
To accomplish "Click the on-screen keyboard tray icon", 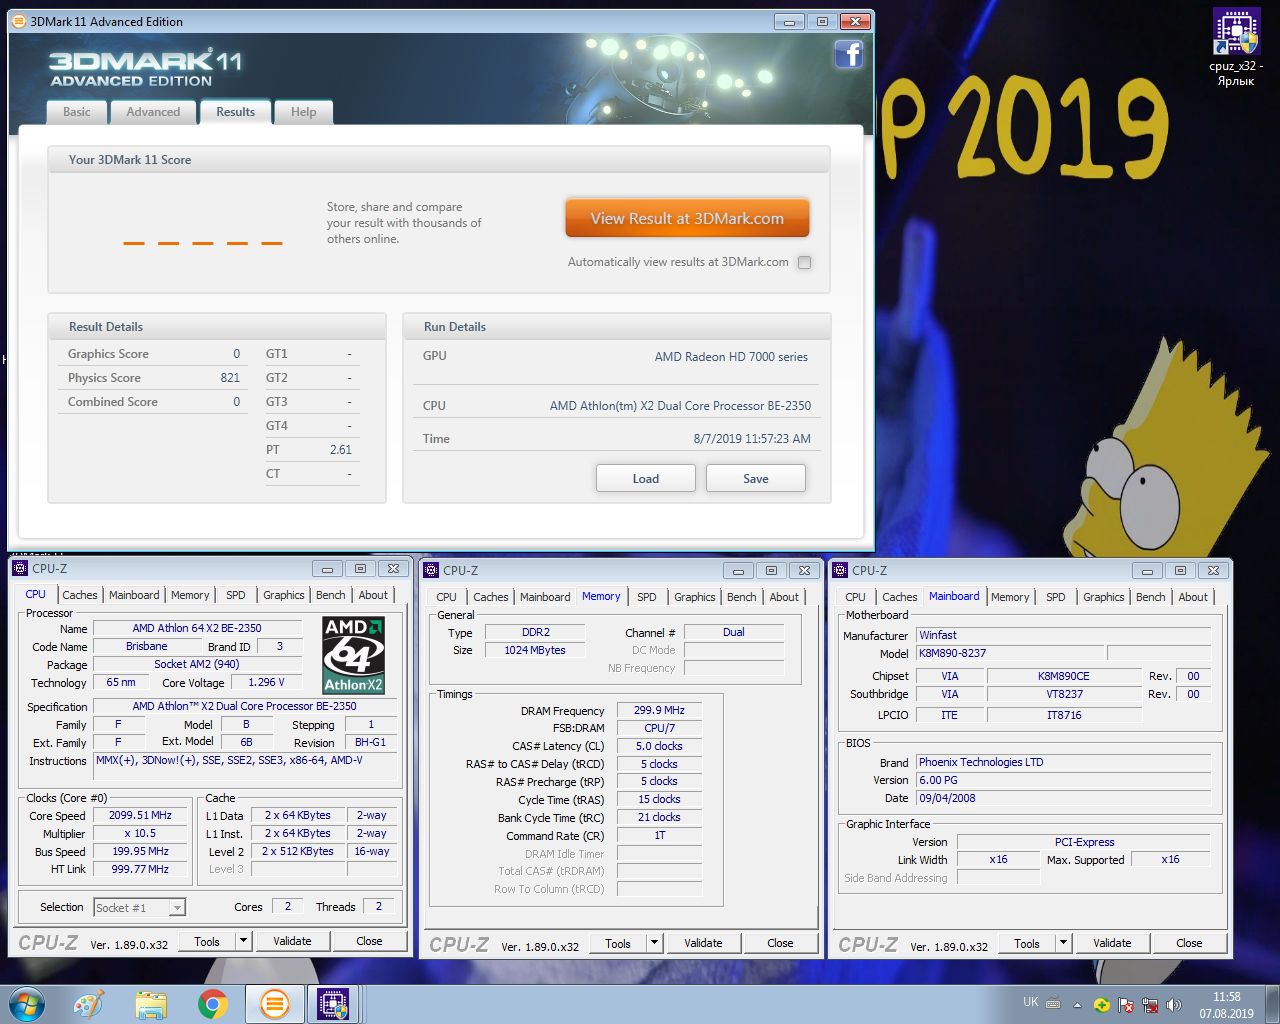I will 1053,1004.
